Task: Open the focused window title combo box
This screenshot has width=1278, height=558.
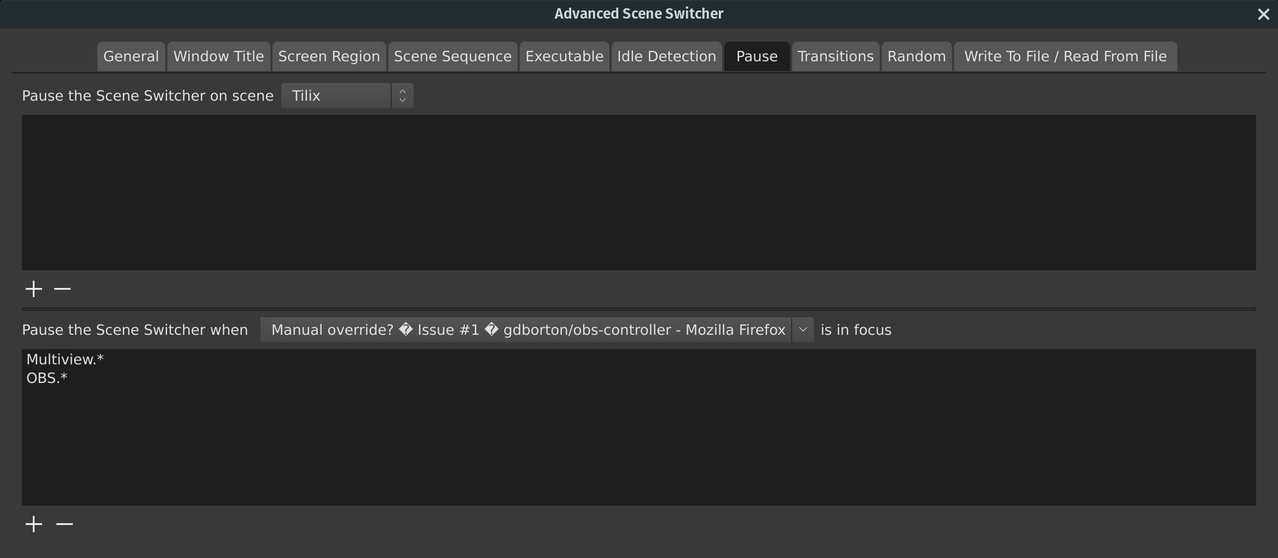Action: 537,330
